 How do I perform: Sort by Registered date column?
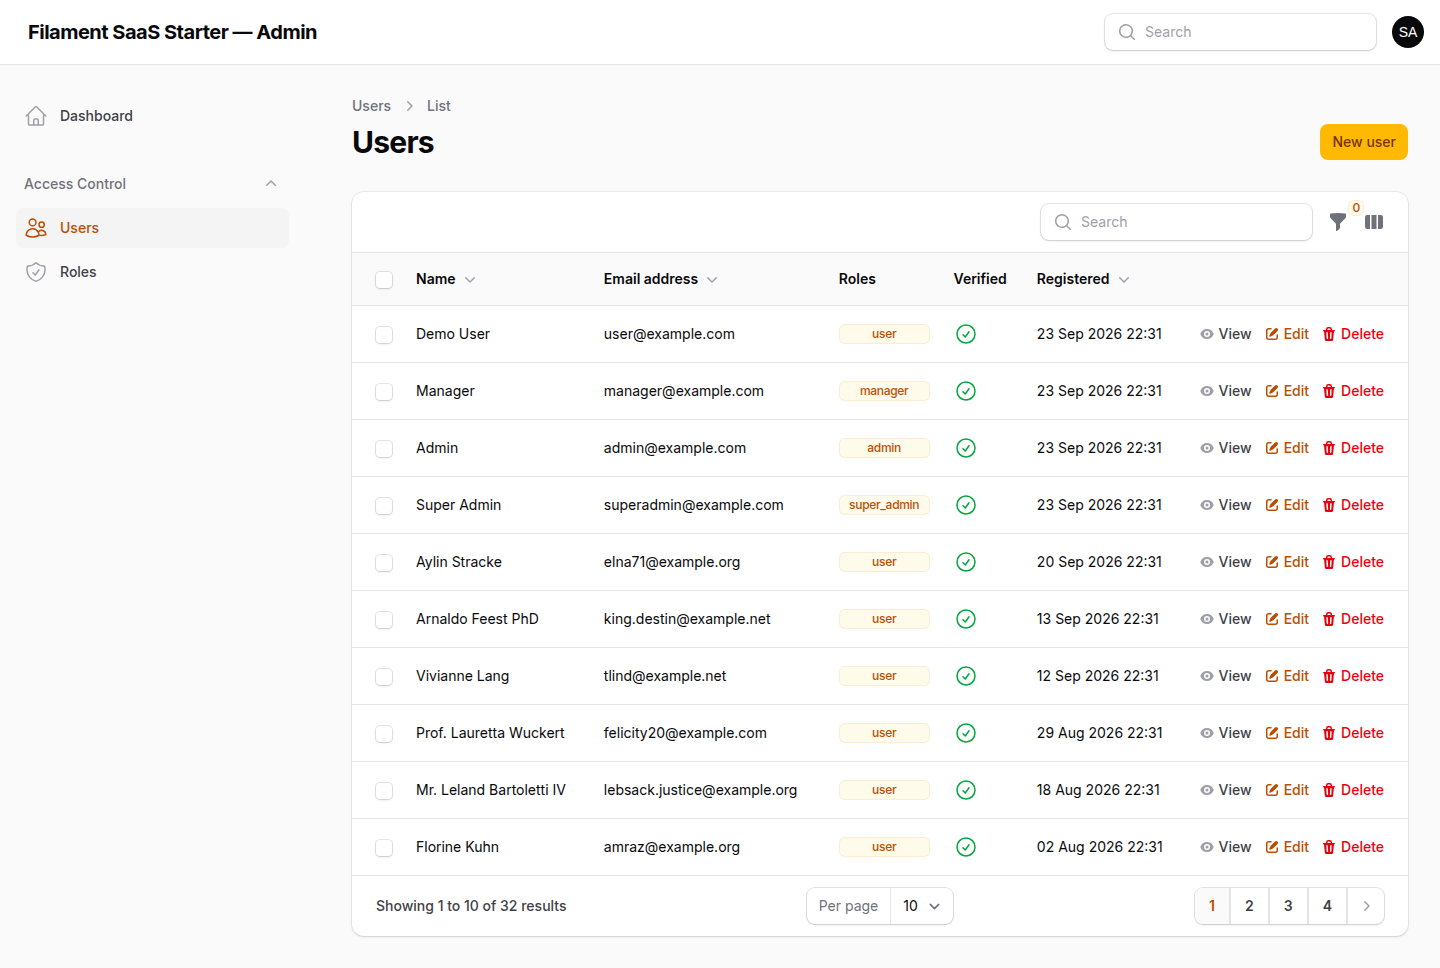[x=1083, y=279]
